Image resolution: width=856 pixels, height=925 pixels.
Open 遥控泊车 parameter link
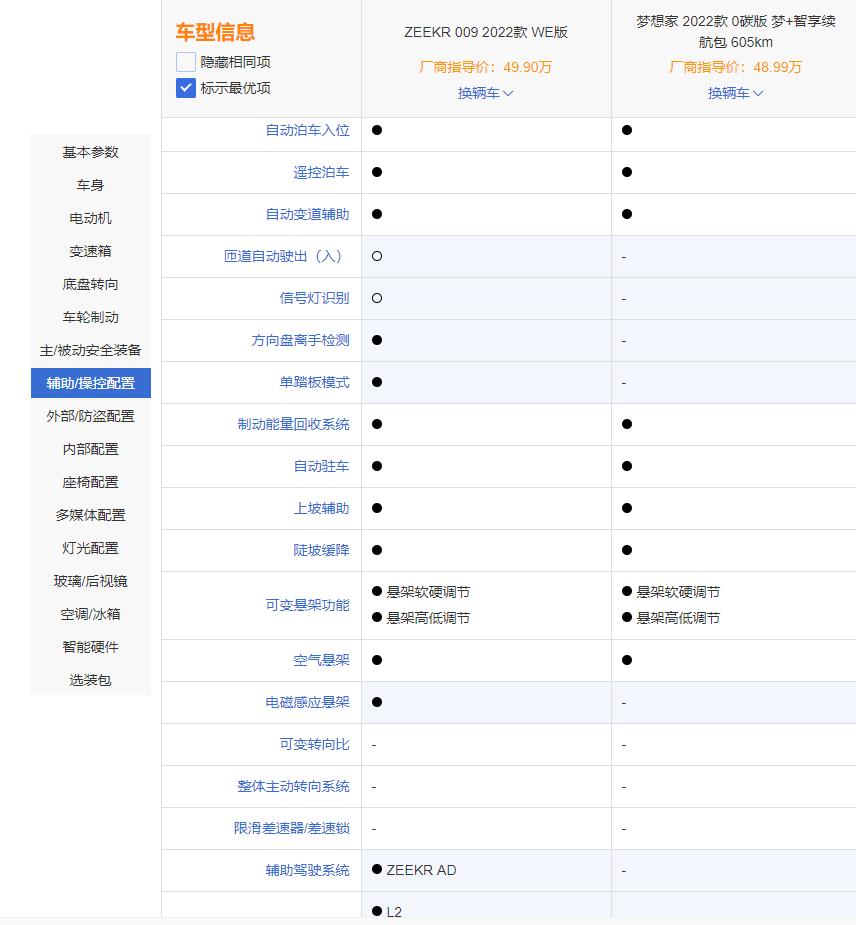pyautogui.click(x=322, y=172)
